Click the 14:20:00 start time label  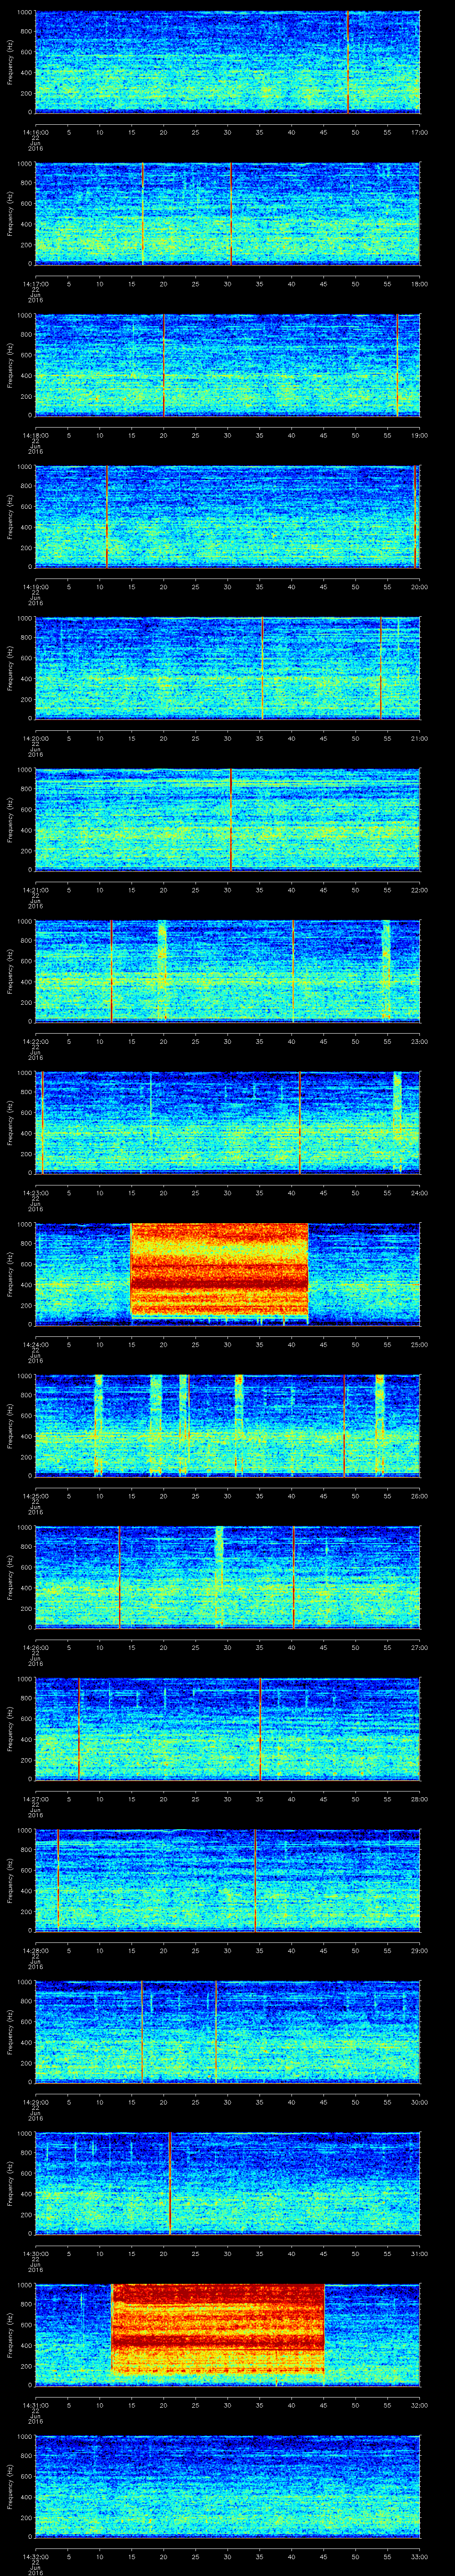click(35, 738)
